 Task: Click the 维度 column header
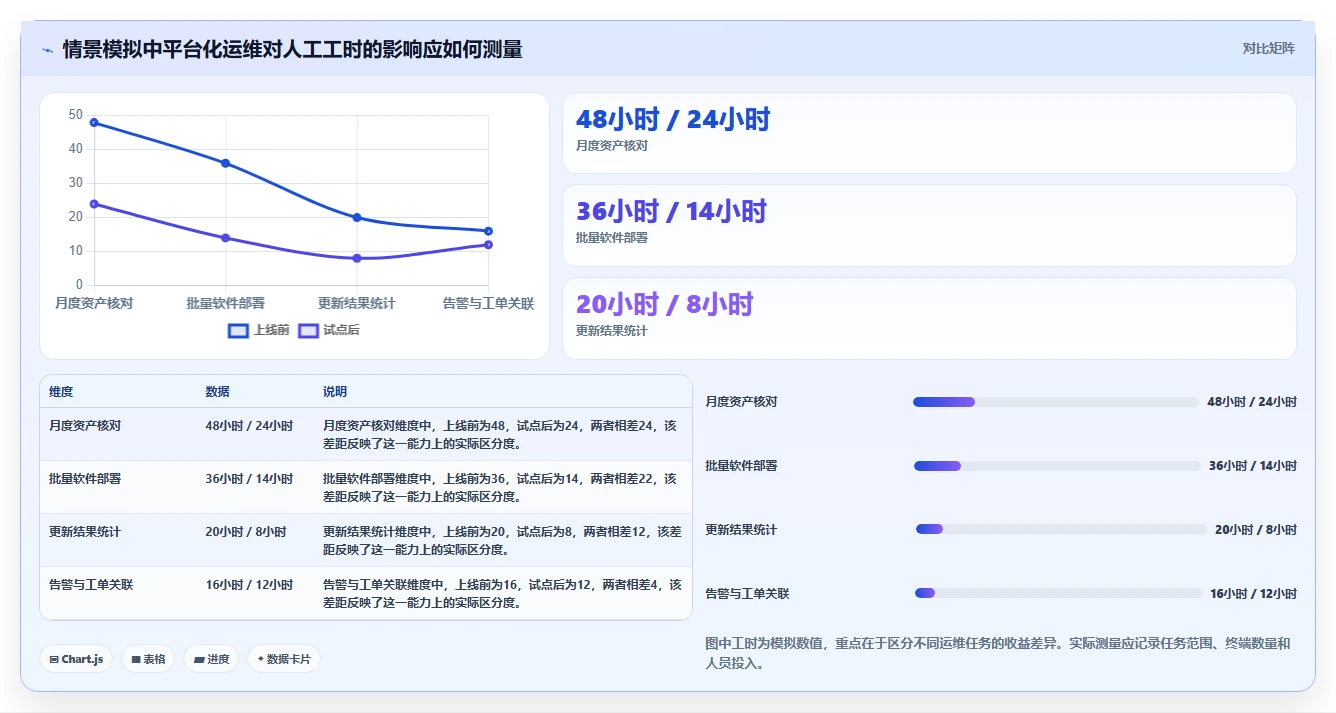click(61, 392)
